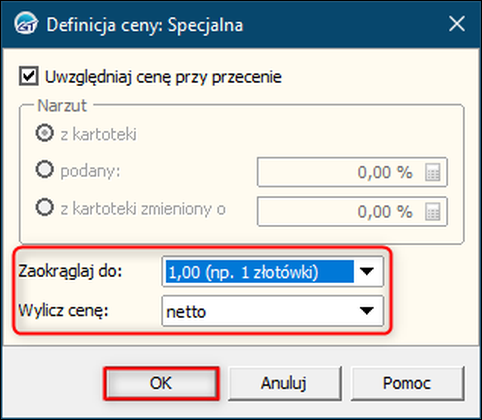
Task: Expand the Zaokrąglaj do dropdown arrow
Action: 367,271
